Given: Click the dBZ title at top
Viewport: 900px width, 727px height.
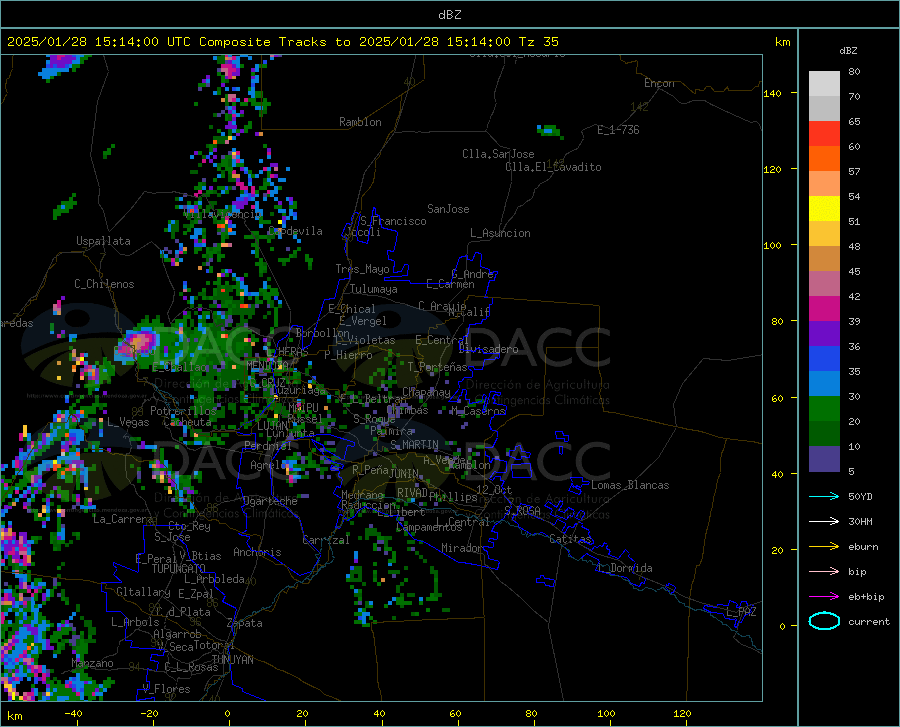Looking at the screenshot, I should [x=449, y=15].
